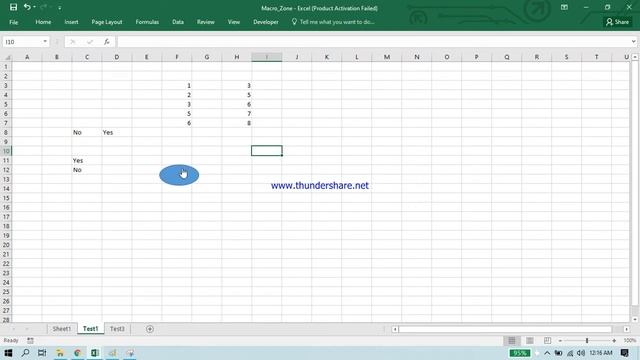Click the vertical scrollbar up arrow

pos(635,57)
